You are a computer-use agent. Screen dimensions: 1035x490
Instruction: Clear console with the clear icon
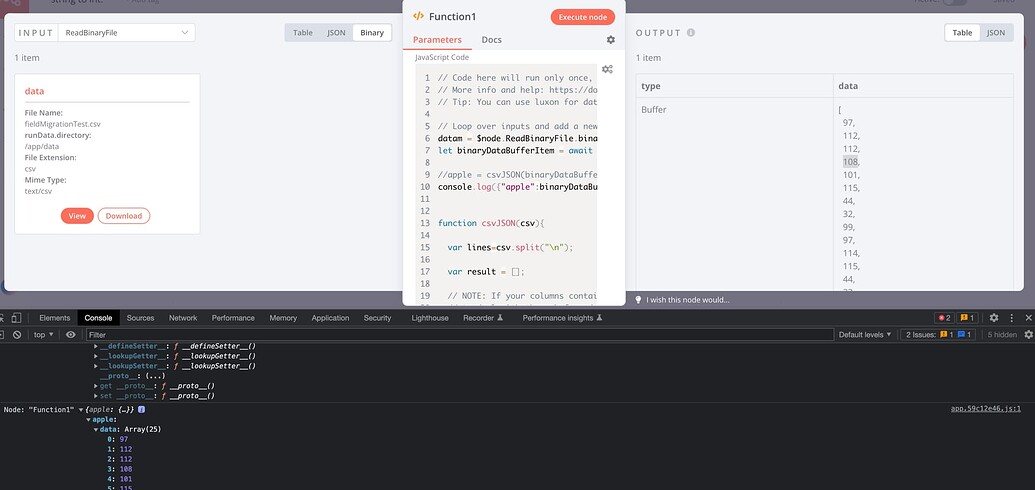tap(17, 335)
